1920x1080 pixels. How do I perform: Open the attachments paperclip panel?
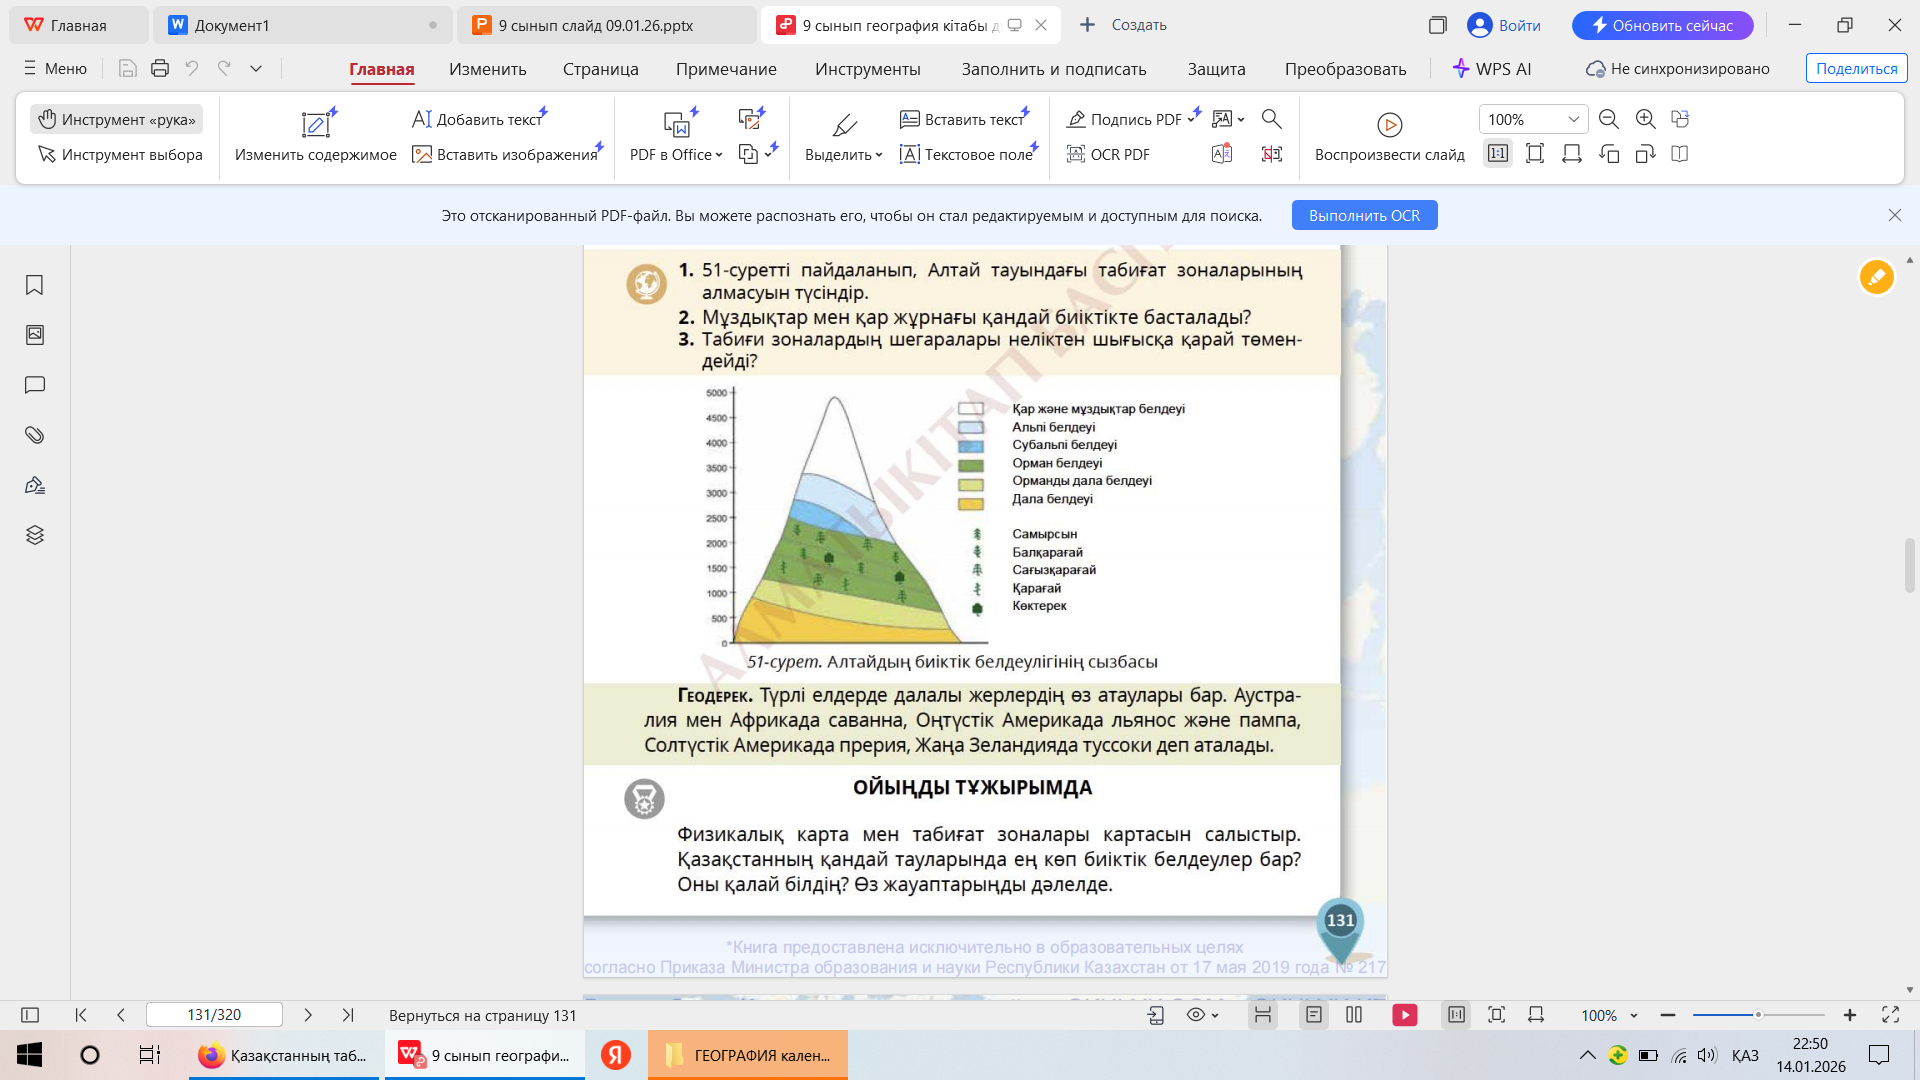[34, 435]
